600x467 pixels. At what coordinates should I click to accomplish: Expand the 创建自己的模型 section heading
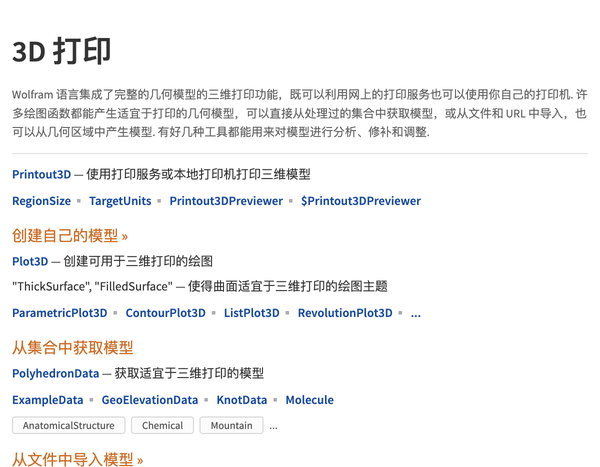click(70, 235)
